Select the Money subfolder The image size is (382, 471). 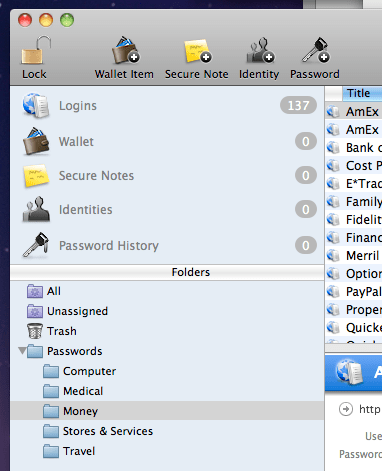click(x=167, y=411)
